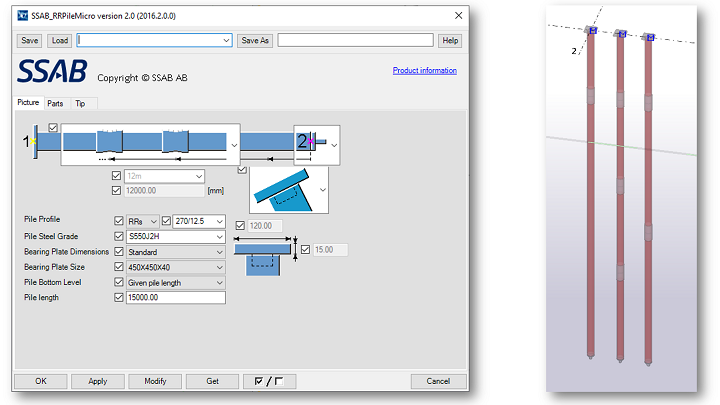Toggle checkbox above the pile segment picture

[x=53, y=128]
